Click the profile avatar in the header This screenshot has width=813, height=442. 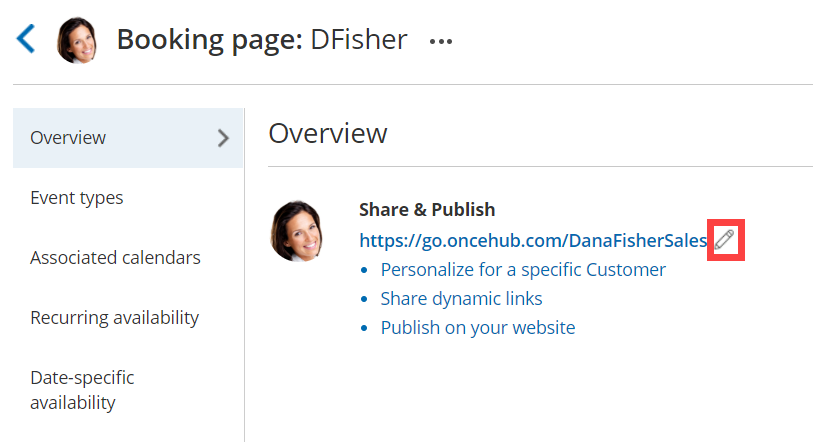coord(77,40)
